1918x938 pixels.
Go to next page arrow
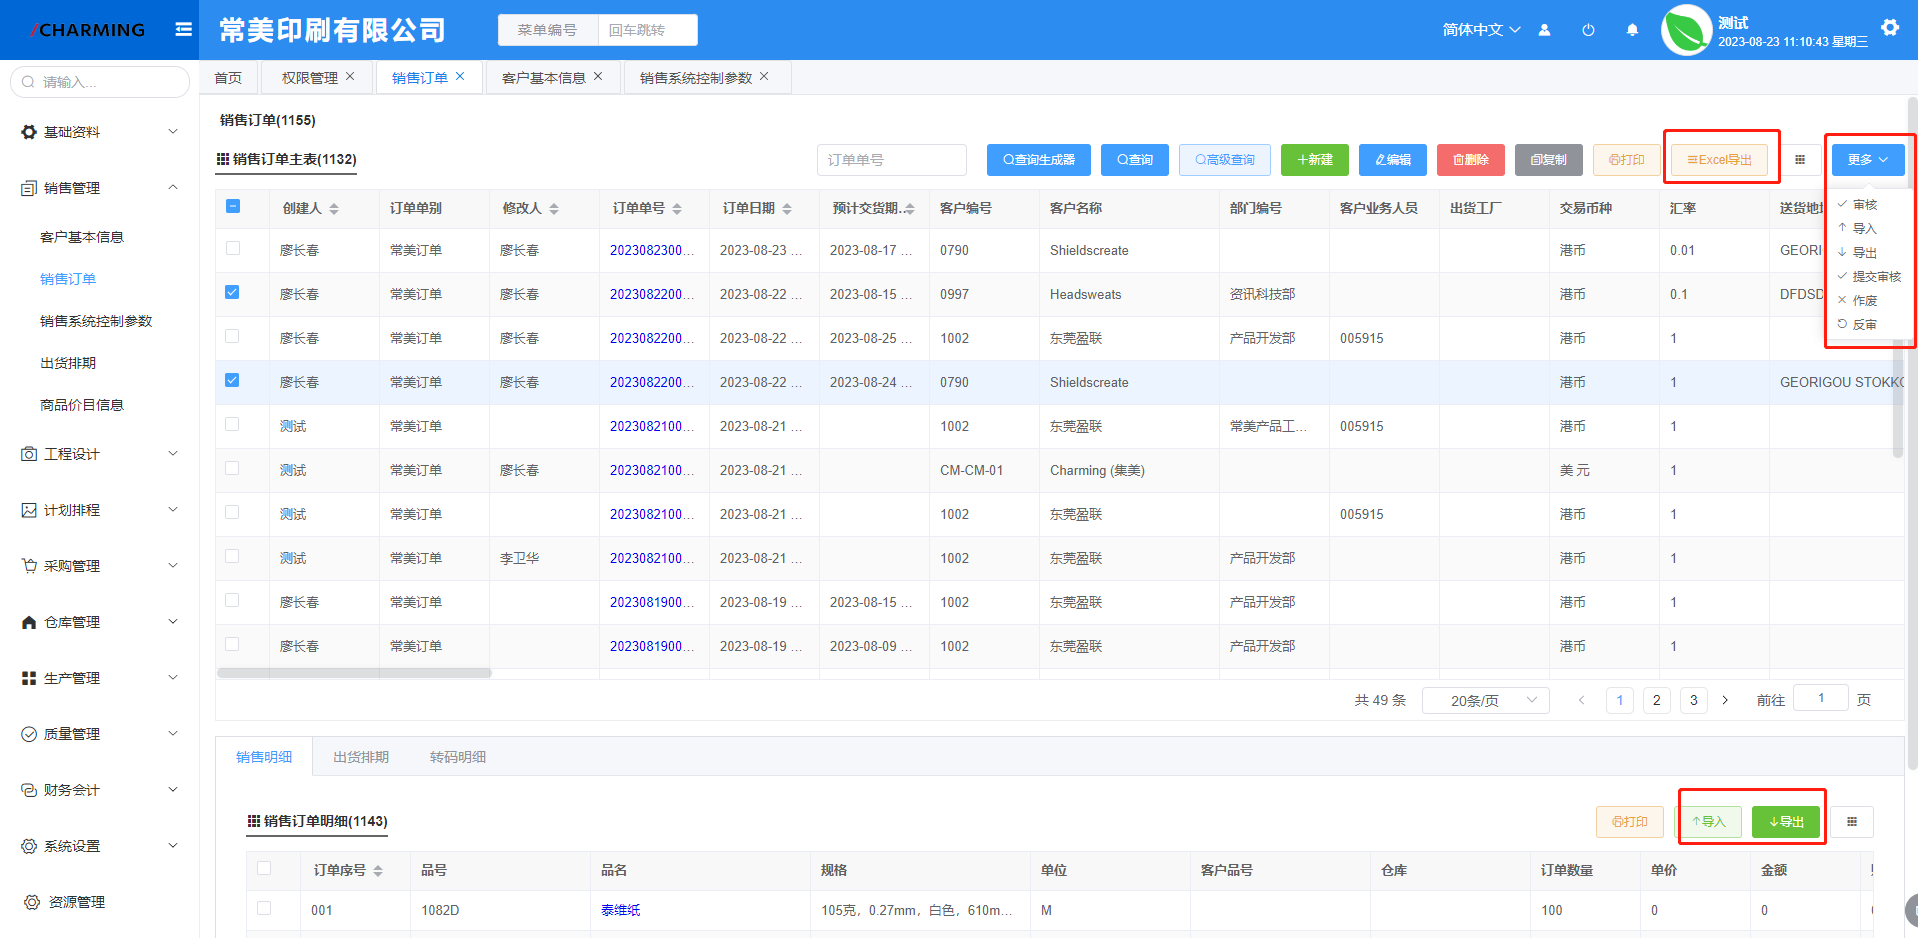(x=1725, y=700)
